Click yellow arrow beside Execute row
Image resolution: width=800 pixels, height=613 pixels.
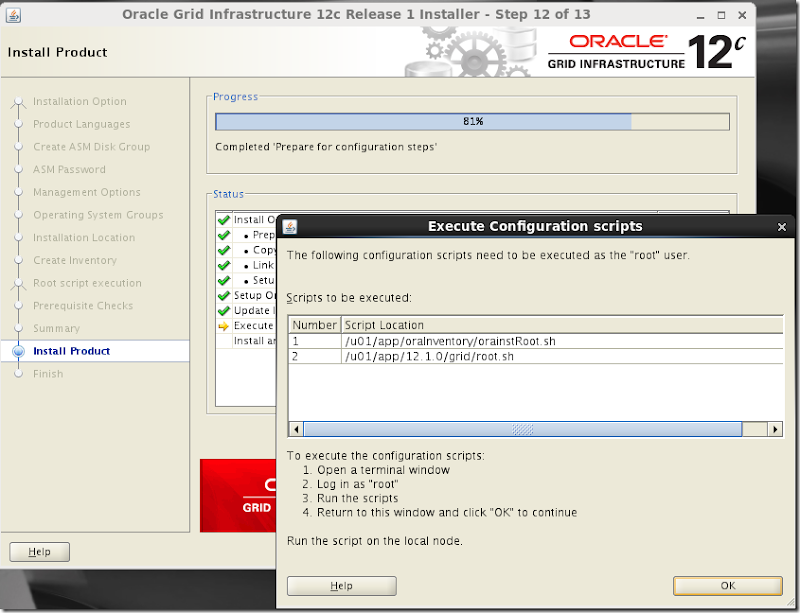(x=223, y=326)
